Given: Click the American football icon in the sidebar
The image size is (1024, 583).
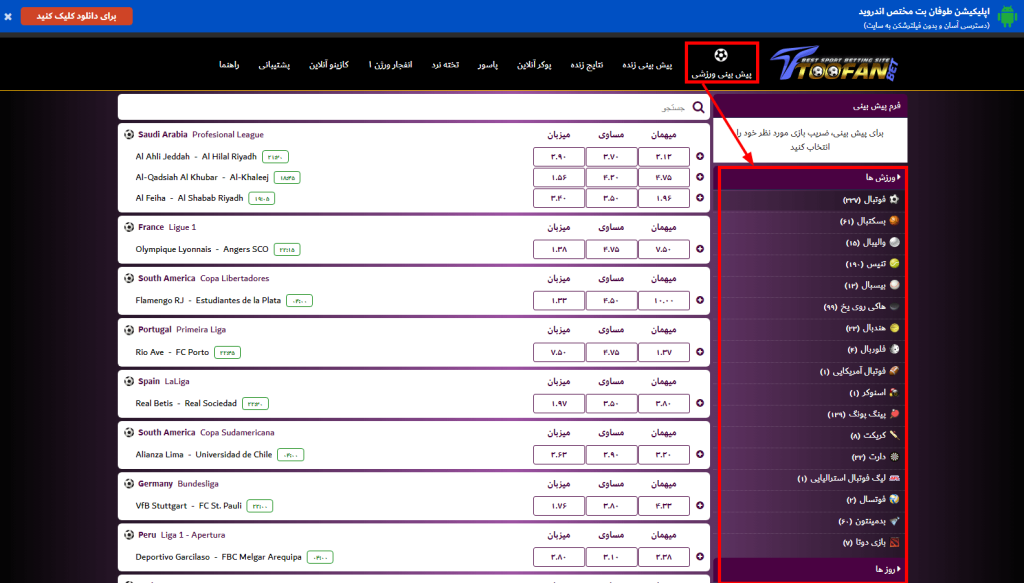Looking at the screenshot, I should (894, 370).
